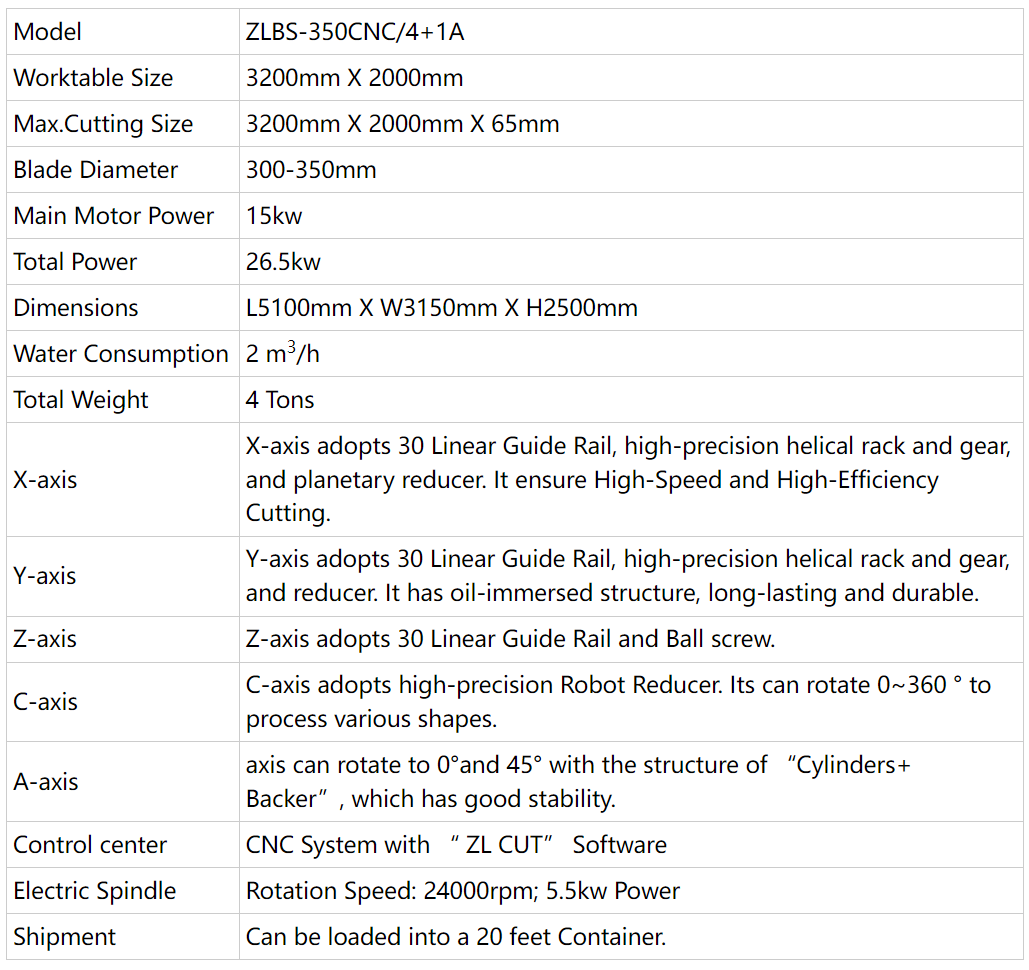1029x970 pixels.
Task: Click the C-axis Robot Reducer description
Action: tap(618, 702)
